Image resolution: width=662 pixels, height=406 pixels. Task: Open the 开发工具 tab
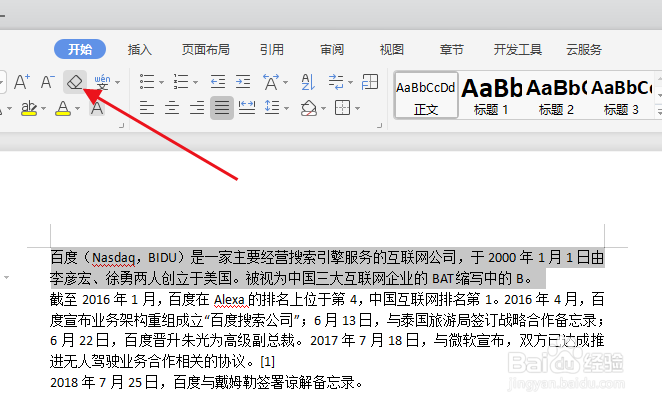pyautogui.click(x=518, y=50)
